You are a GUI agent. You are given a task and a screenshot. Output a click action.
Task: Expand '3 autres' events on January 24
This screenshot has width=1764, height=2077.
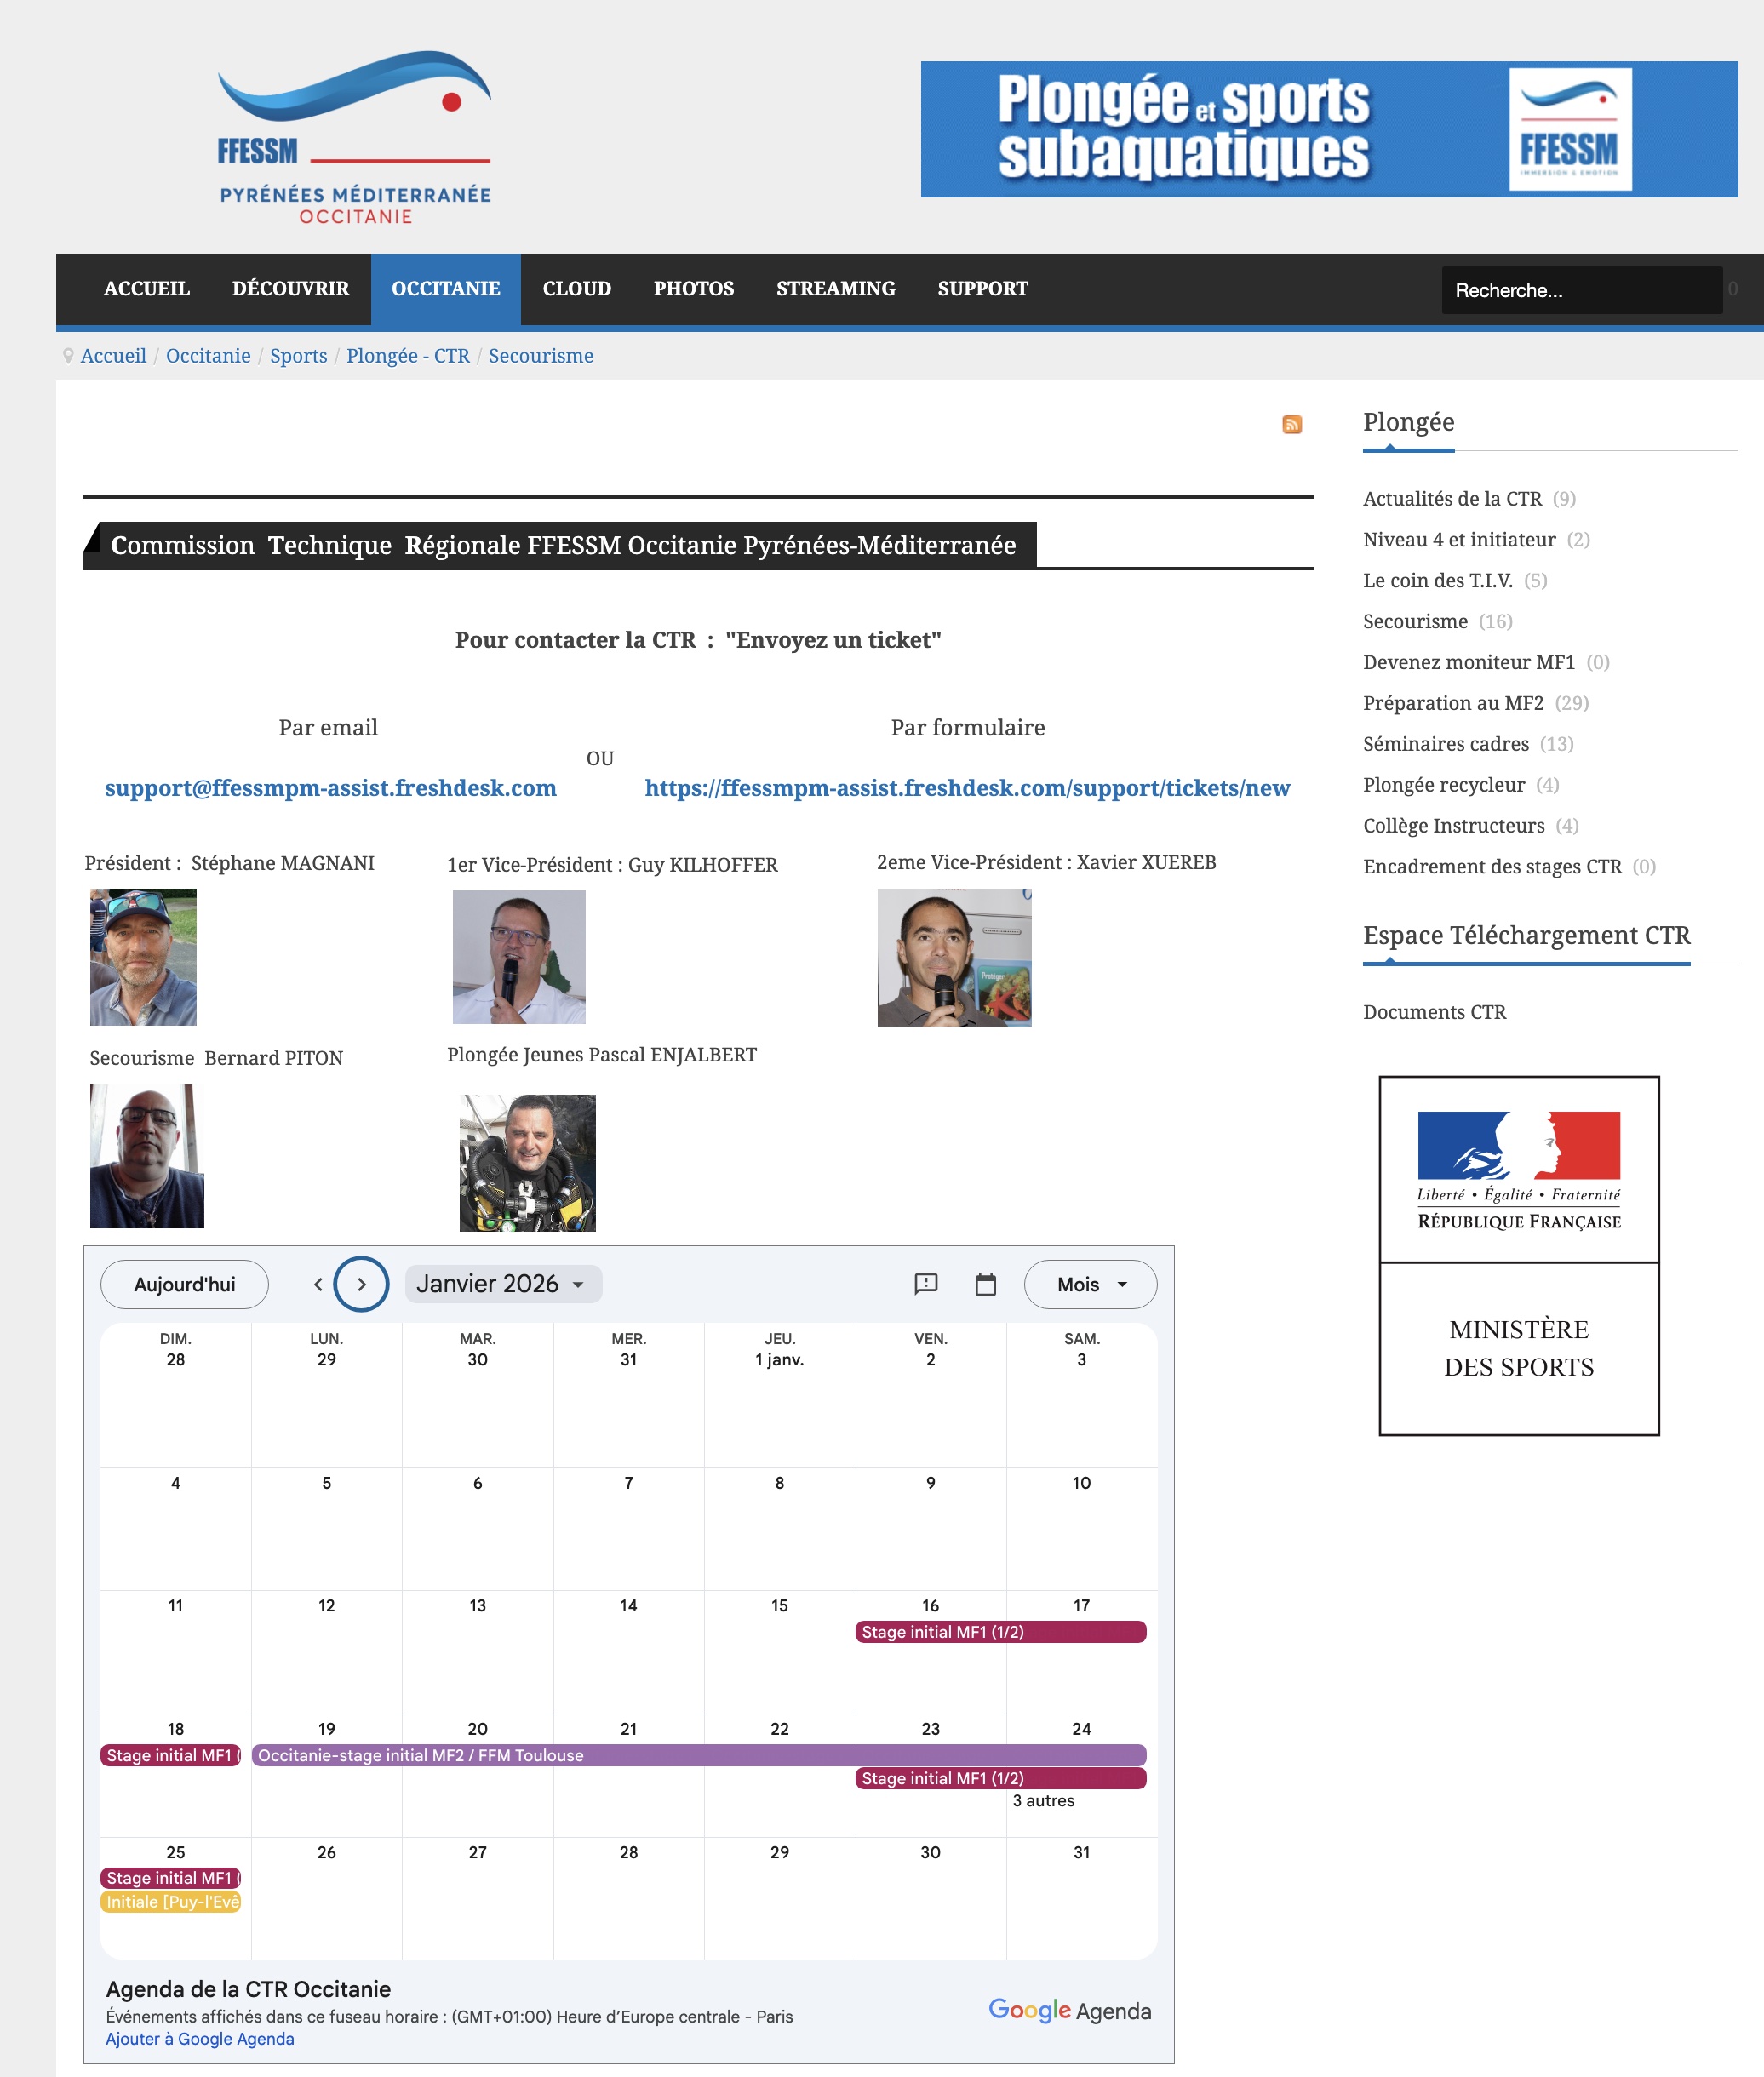1043,1800
